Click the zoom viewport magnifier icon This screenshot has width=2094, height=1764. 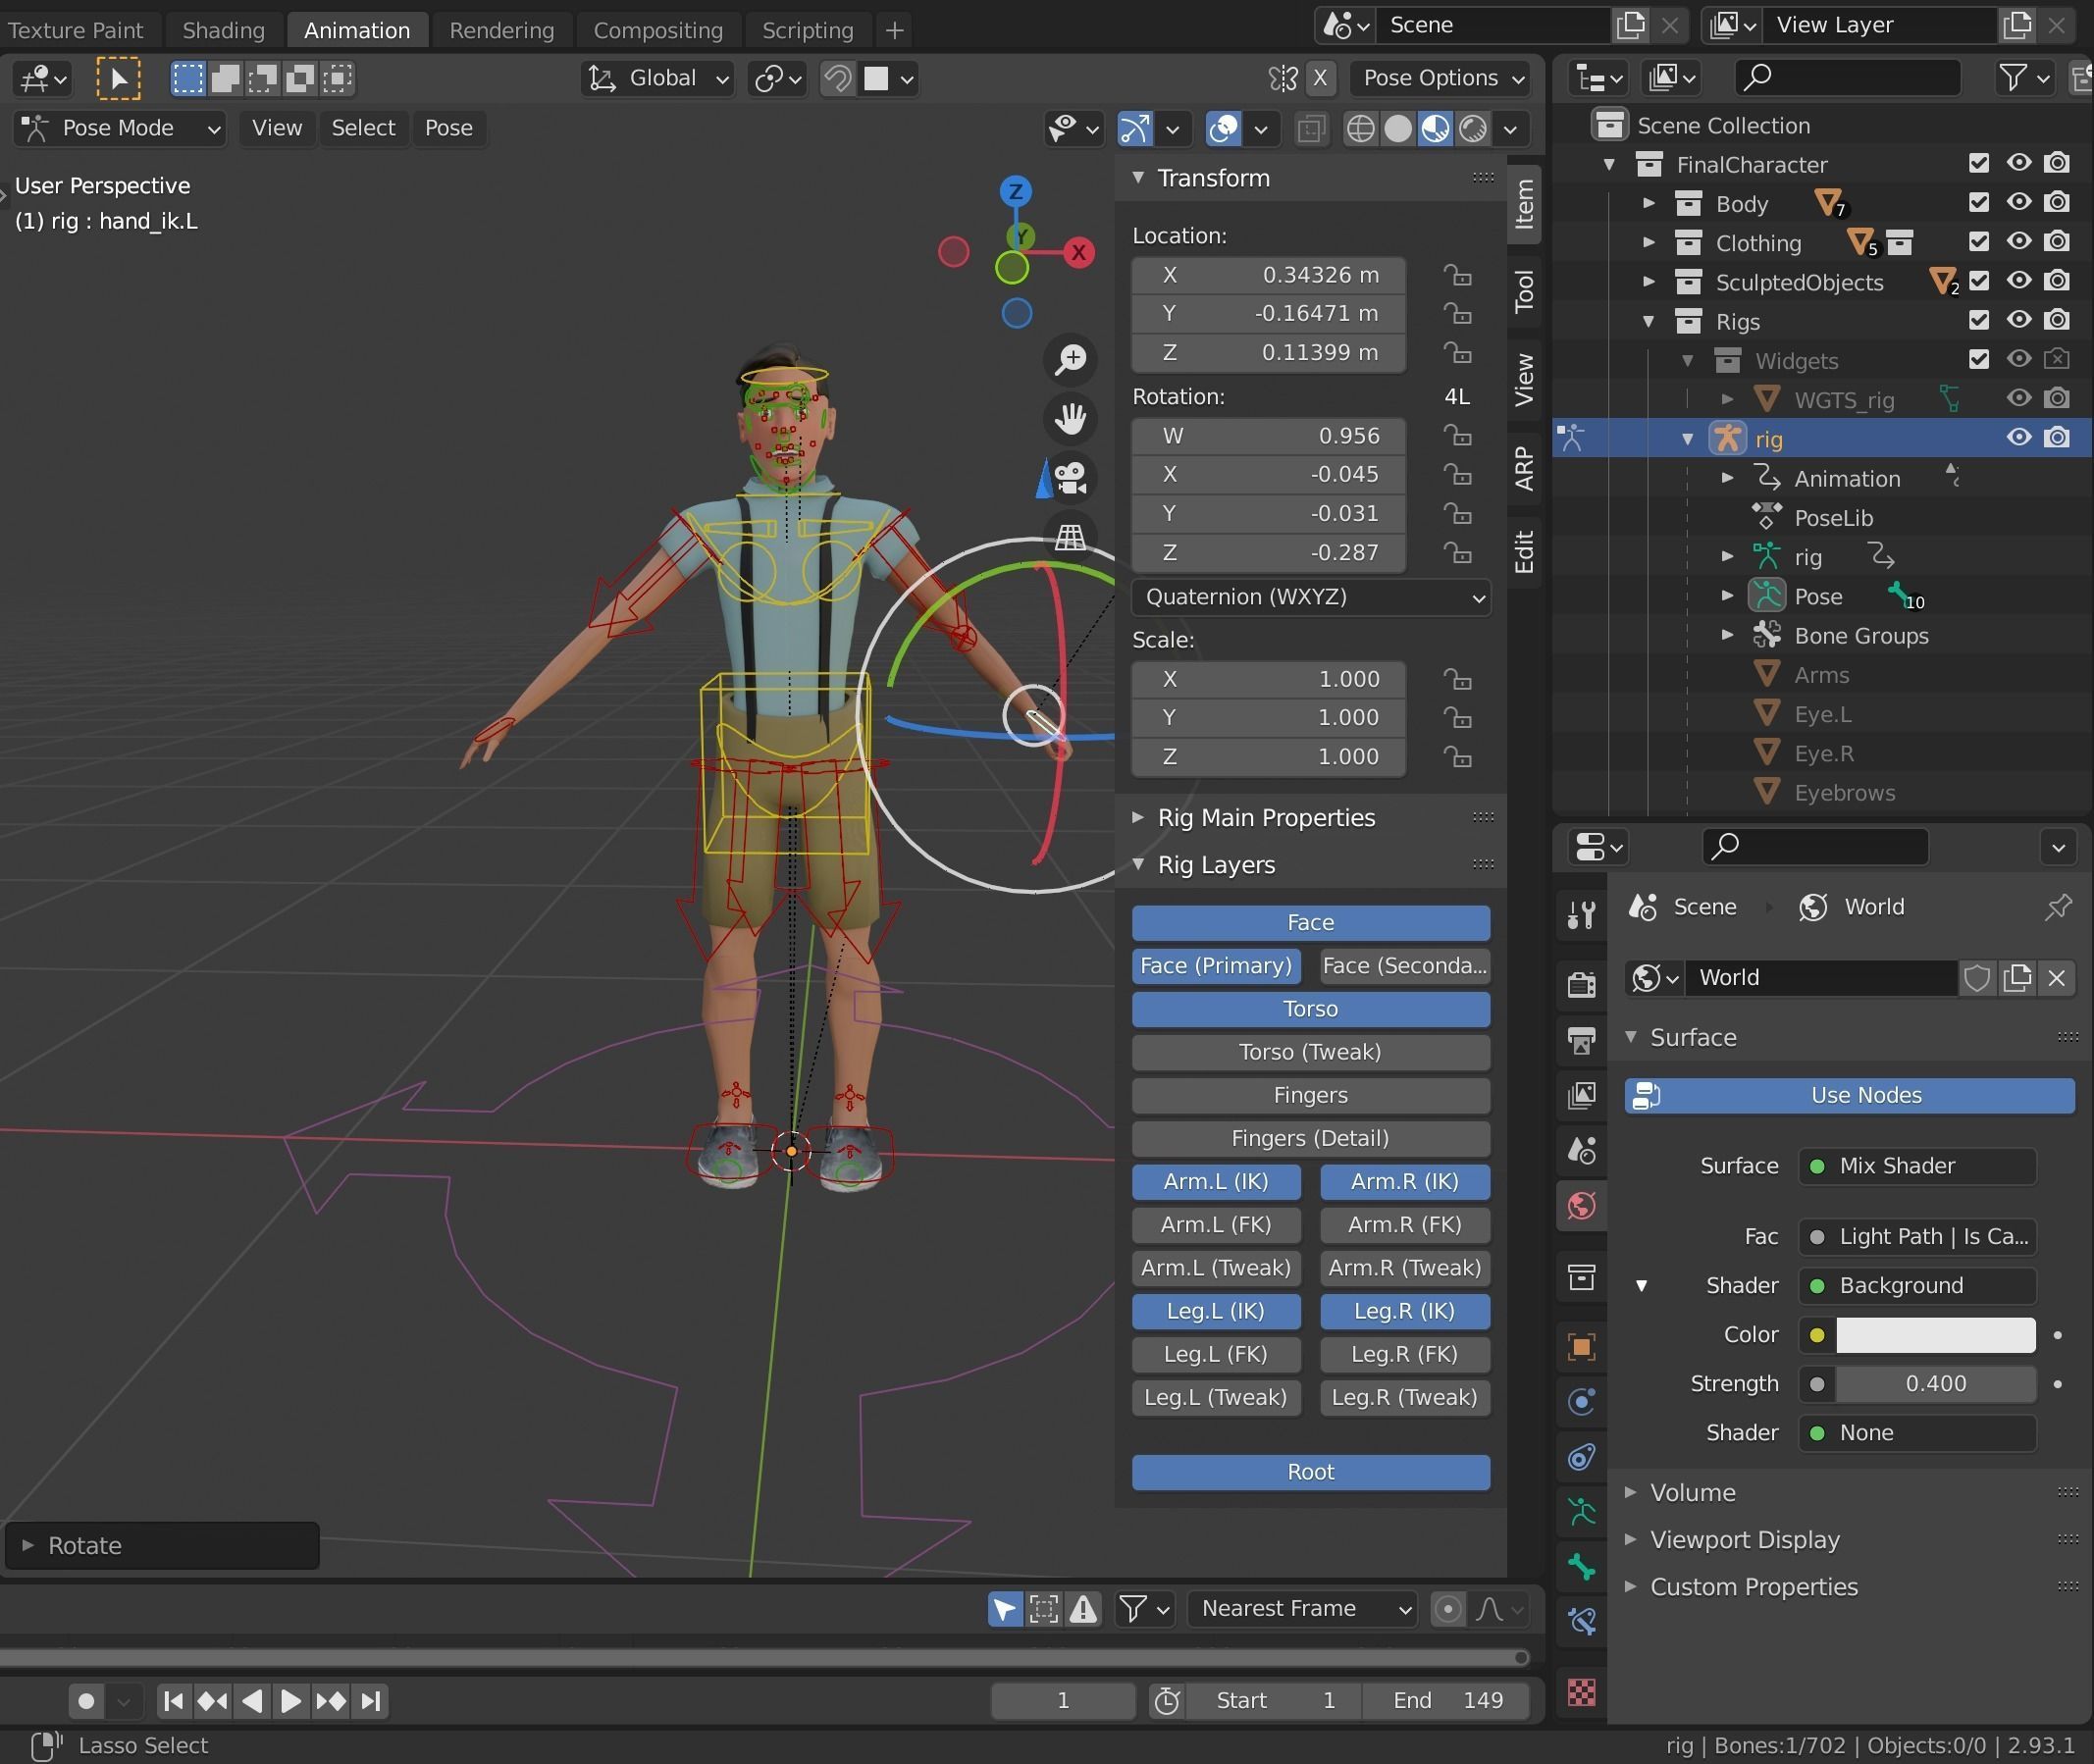pos(1071,360)
